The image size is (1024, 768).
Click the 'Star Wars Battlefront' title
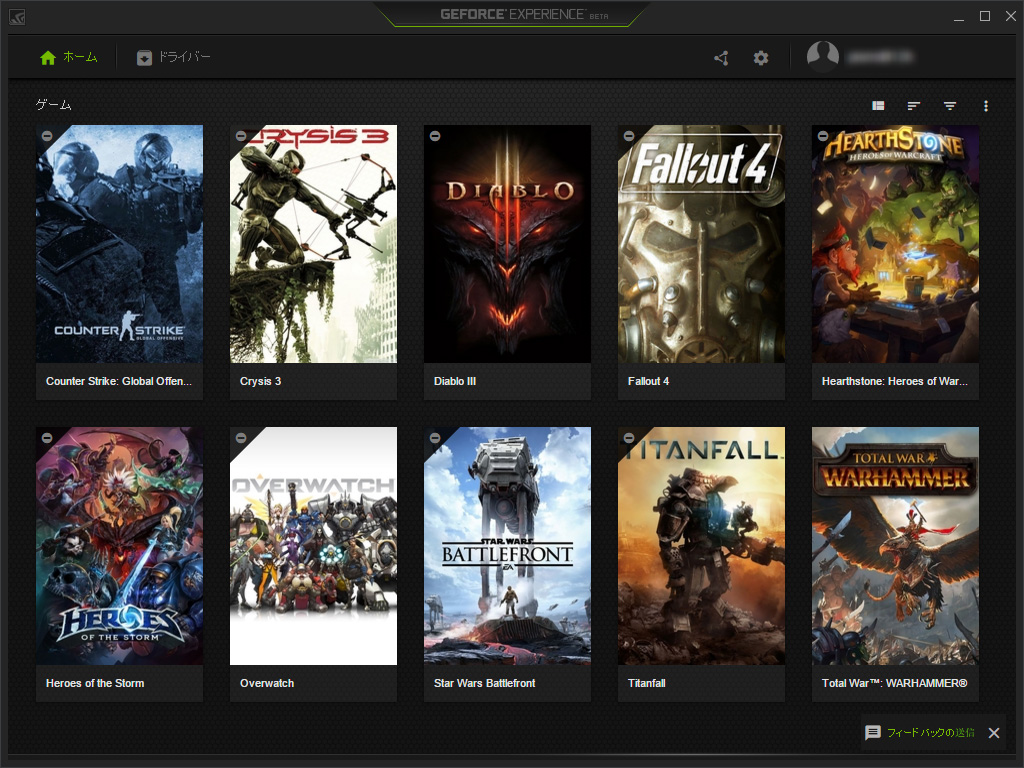tap(484, 683)
